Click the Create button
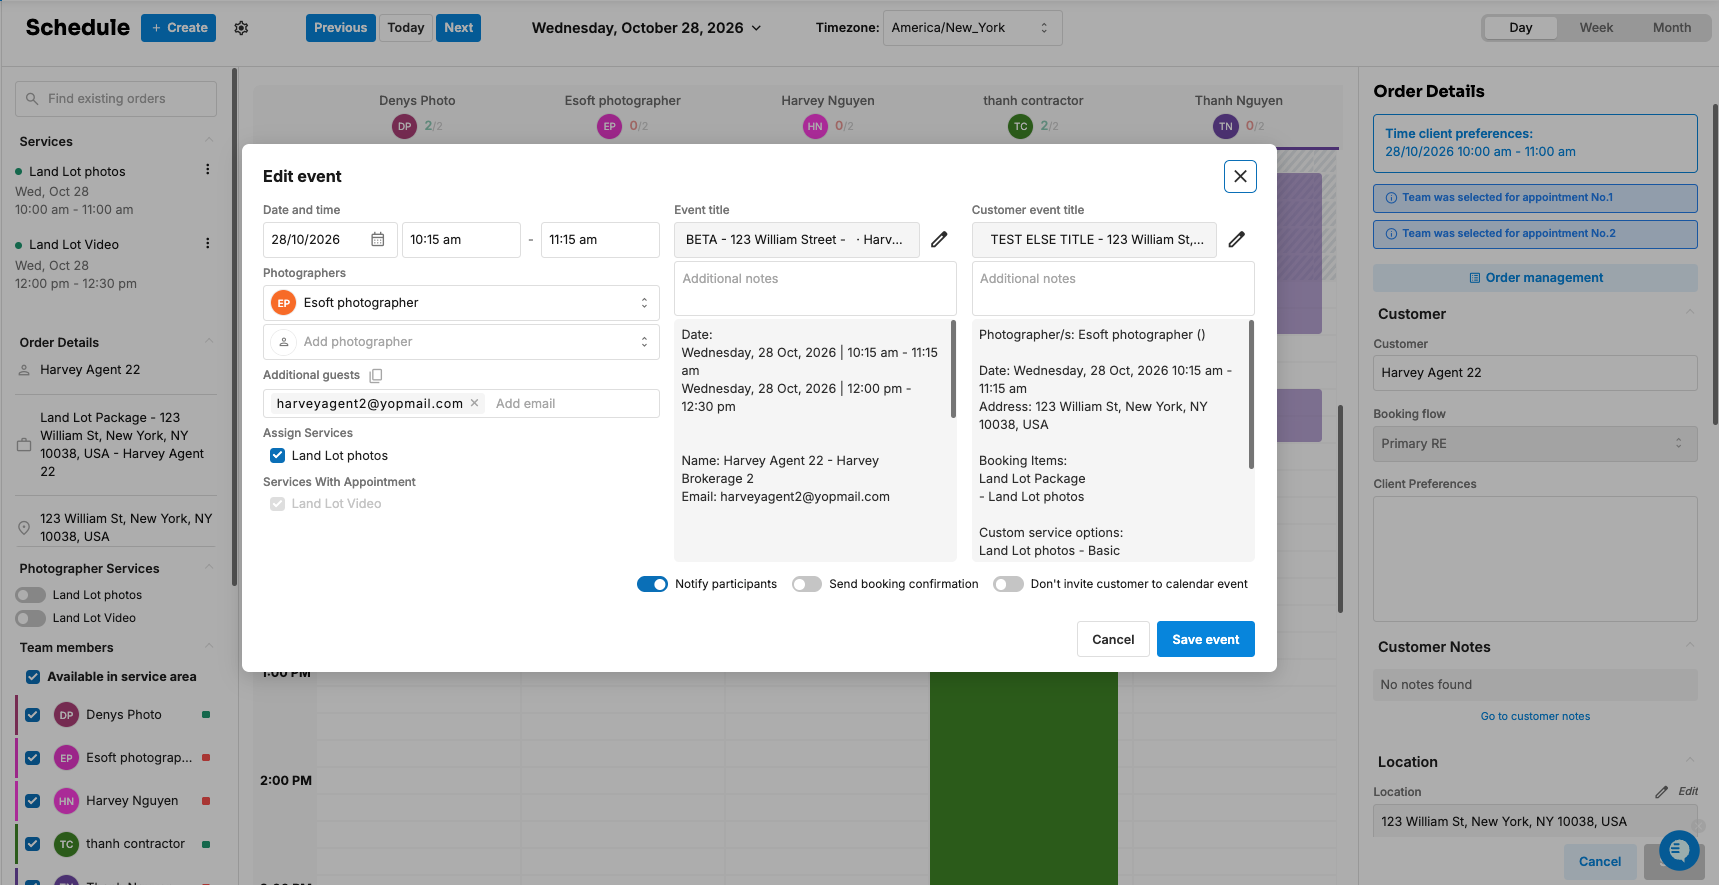This screenshot has height=885, width=1719. tap(179, 28)
